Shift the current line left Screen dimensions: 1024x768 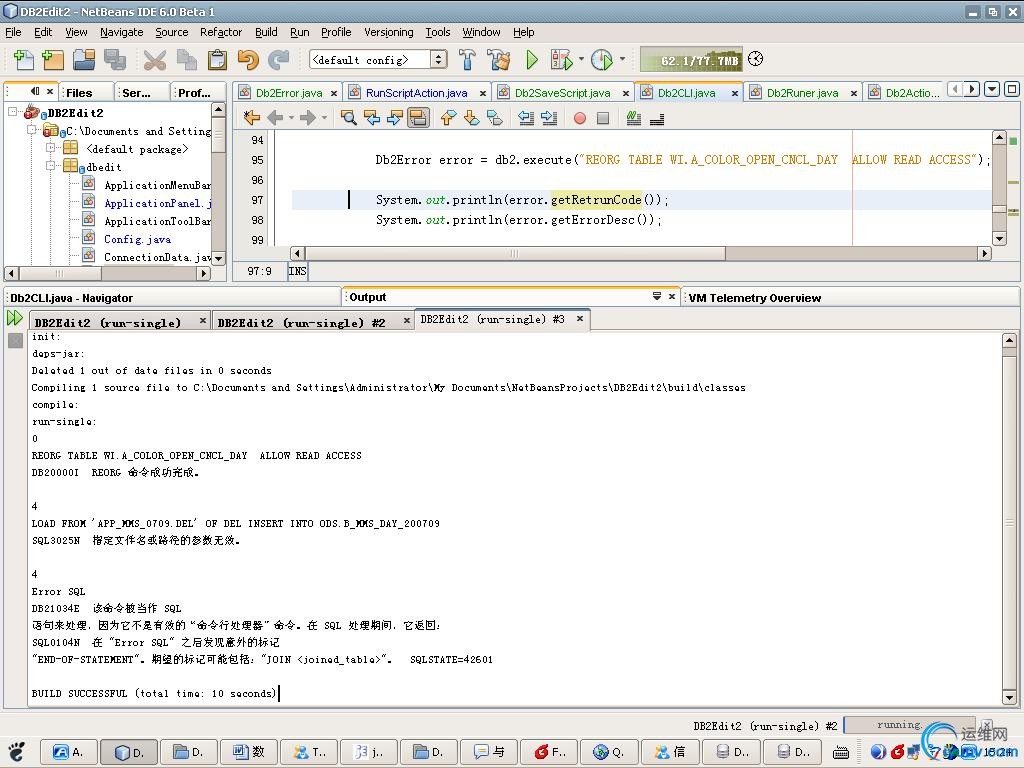coord(526,118)
